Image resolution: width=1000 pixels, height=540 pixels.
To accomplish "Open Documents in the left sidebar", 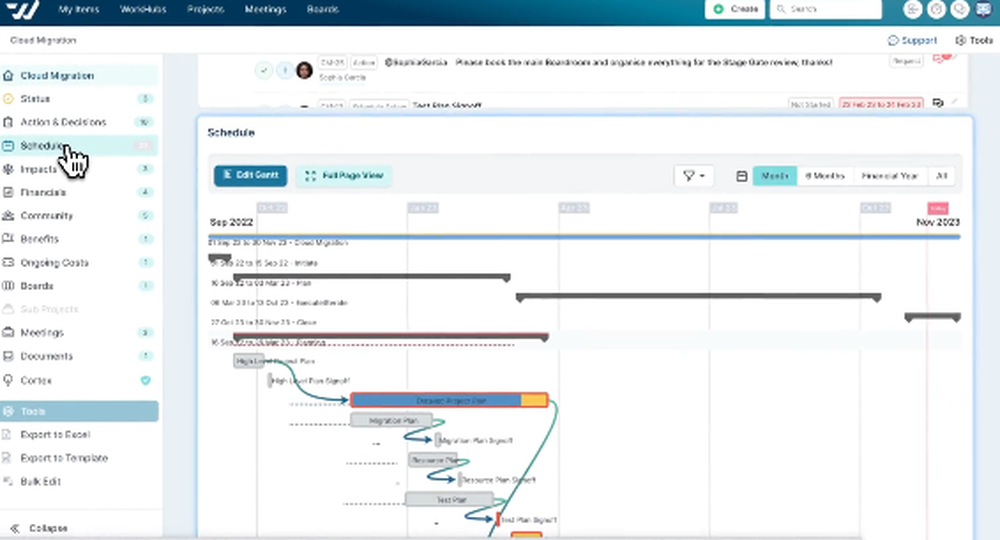I will tap(79, 356).
